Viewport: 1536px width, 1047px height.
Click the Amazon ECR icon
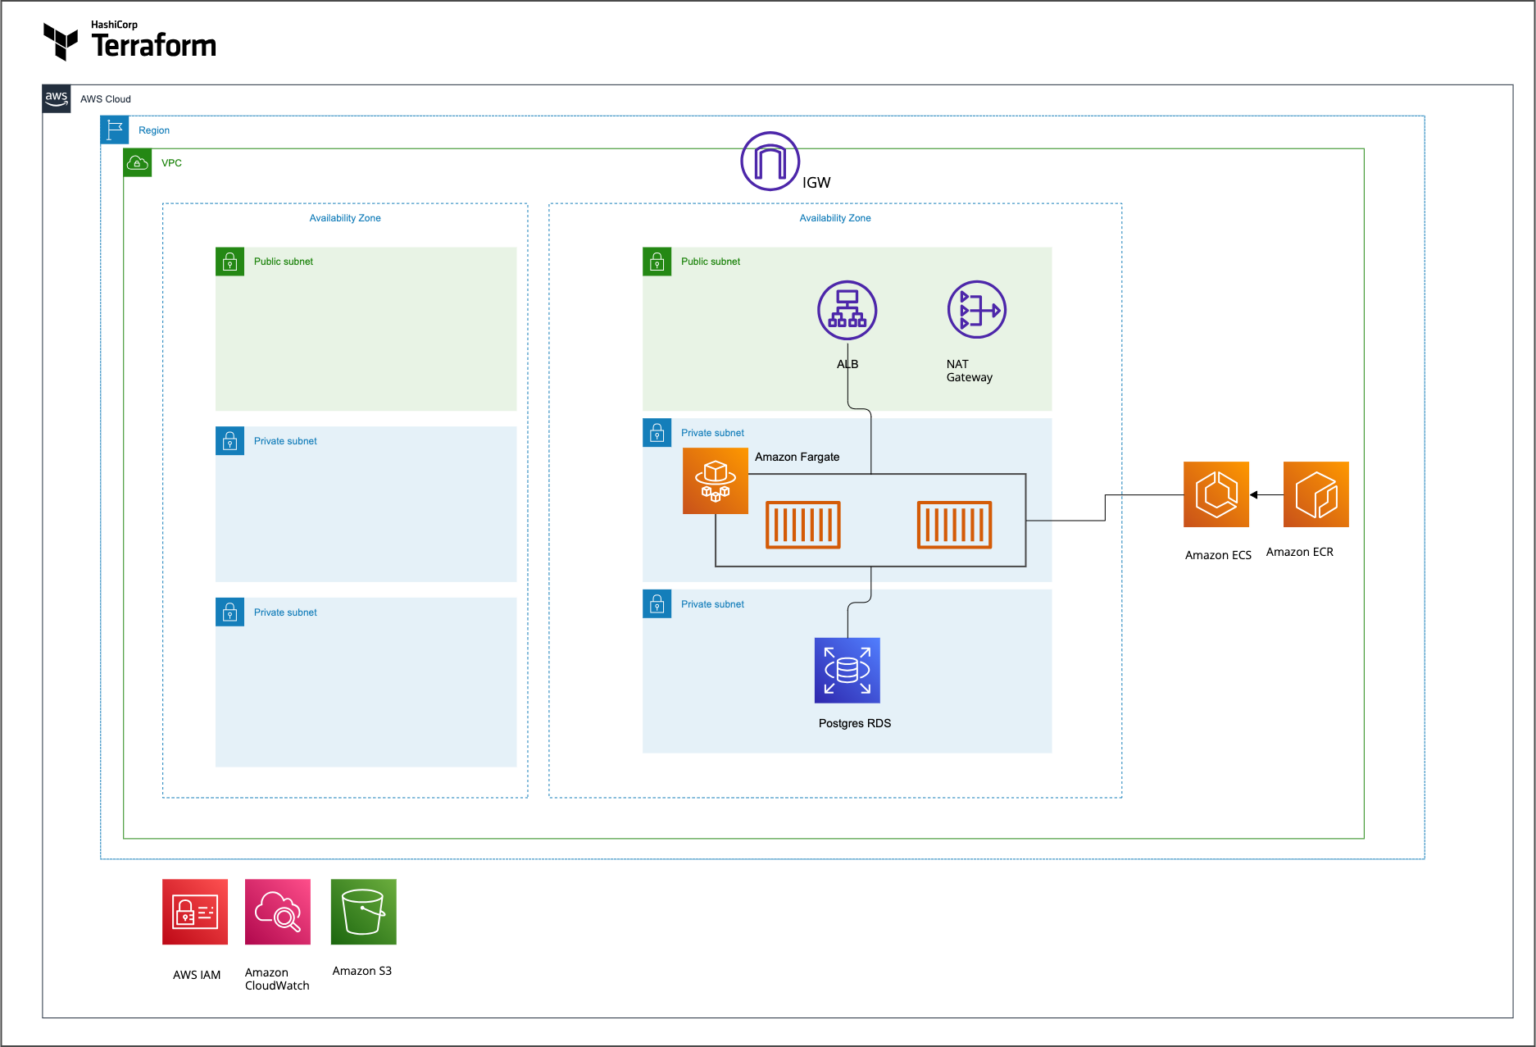tap(1315, 494)
